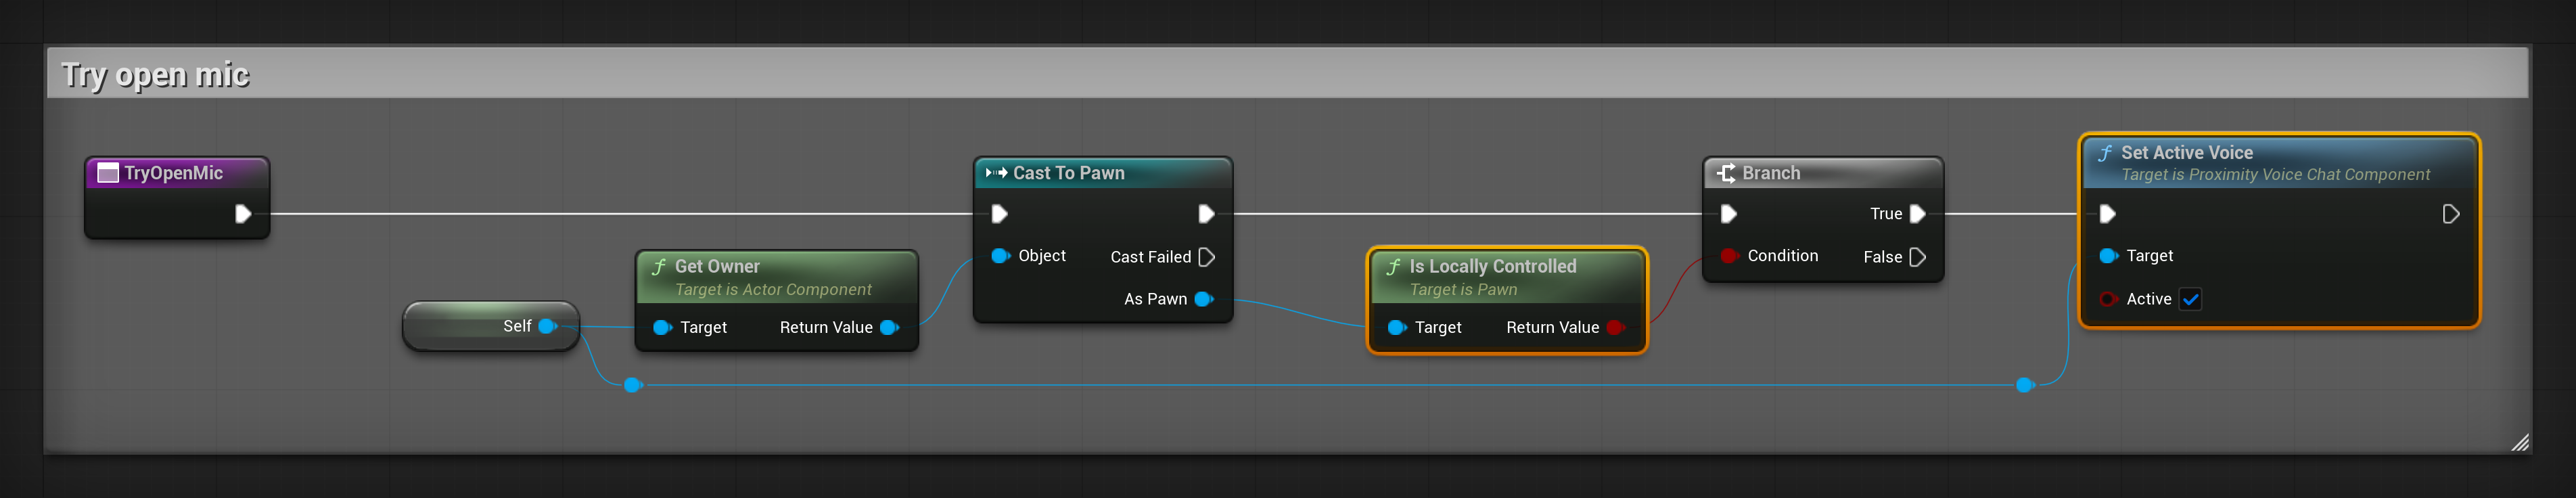Click Get Owner Target input pin
This screenshot has width=2576, height=498.
(662, 328)
